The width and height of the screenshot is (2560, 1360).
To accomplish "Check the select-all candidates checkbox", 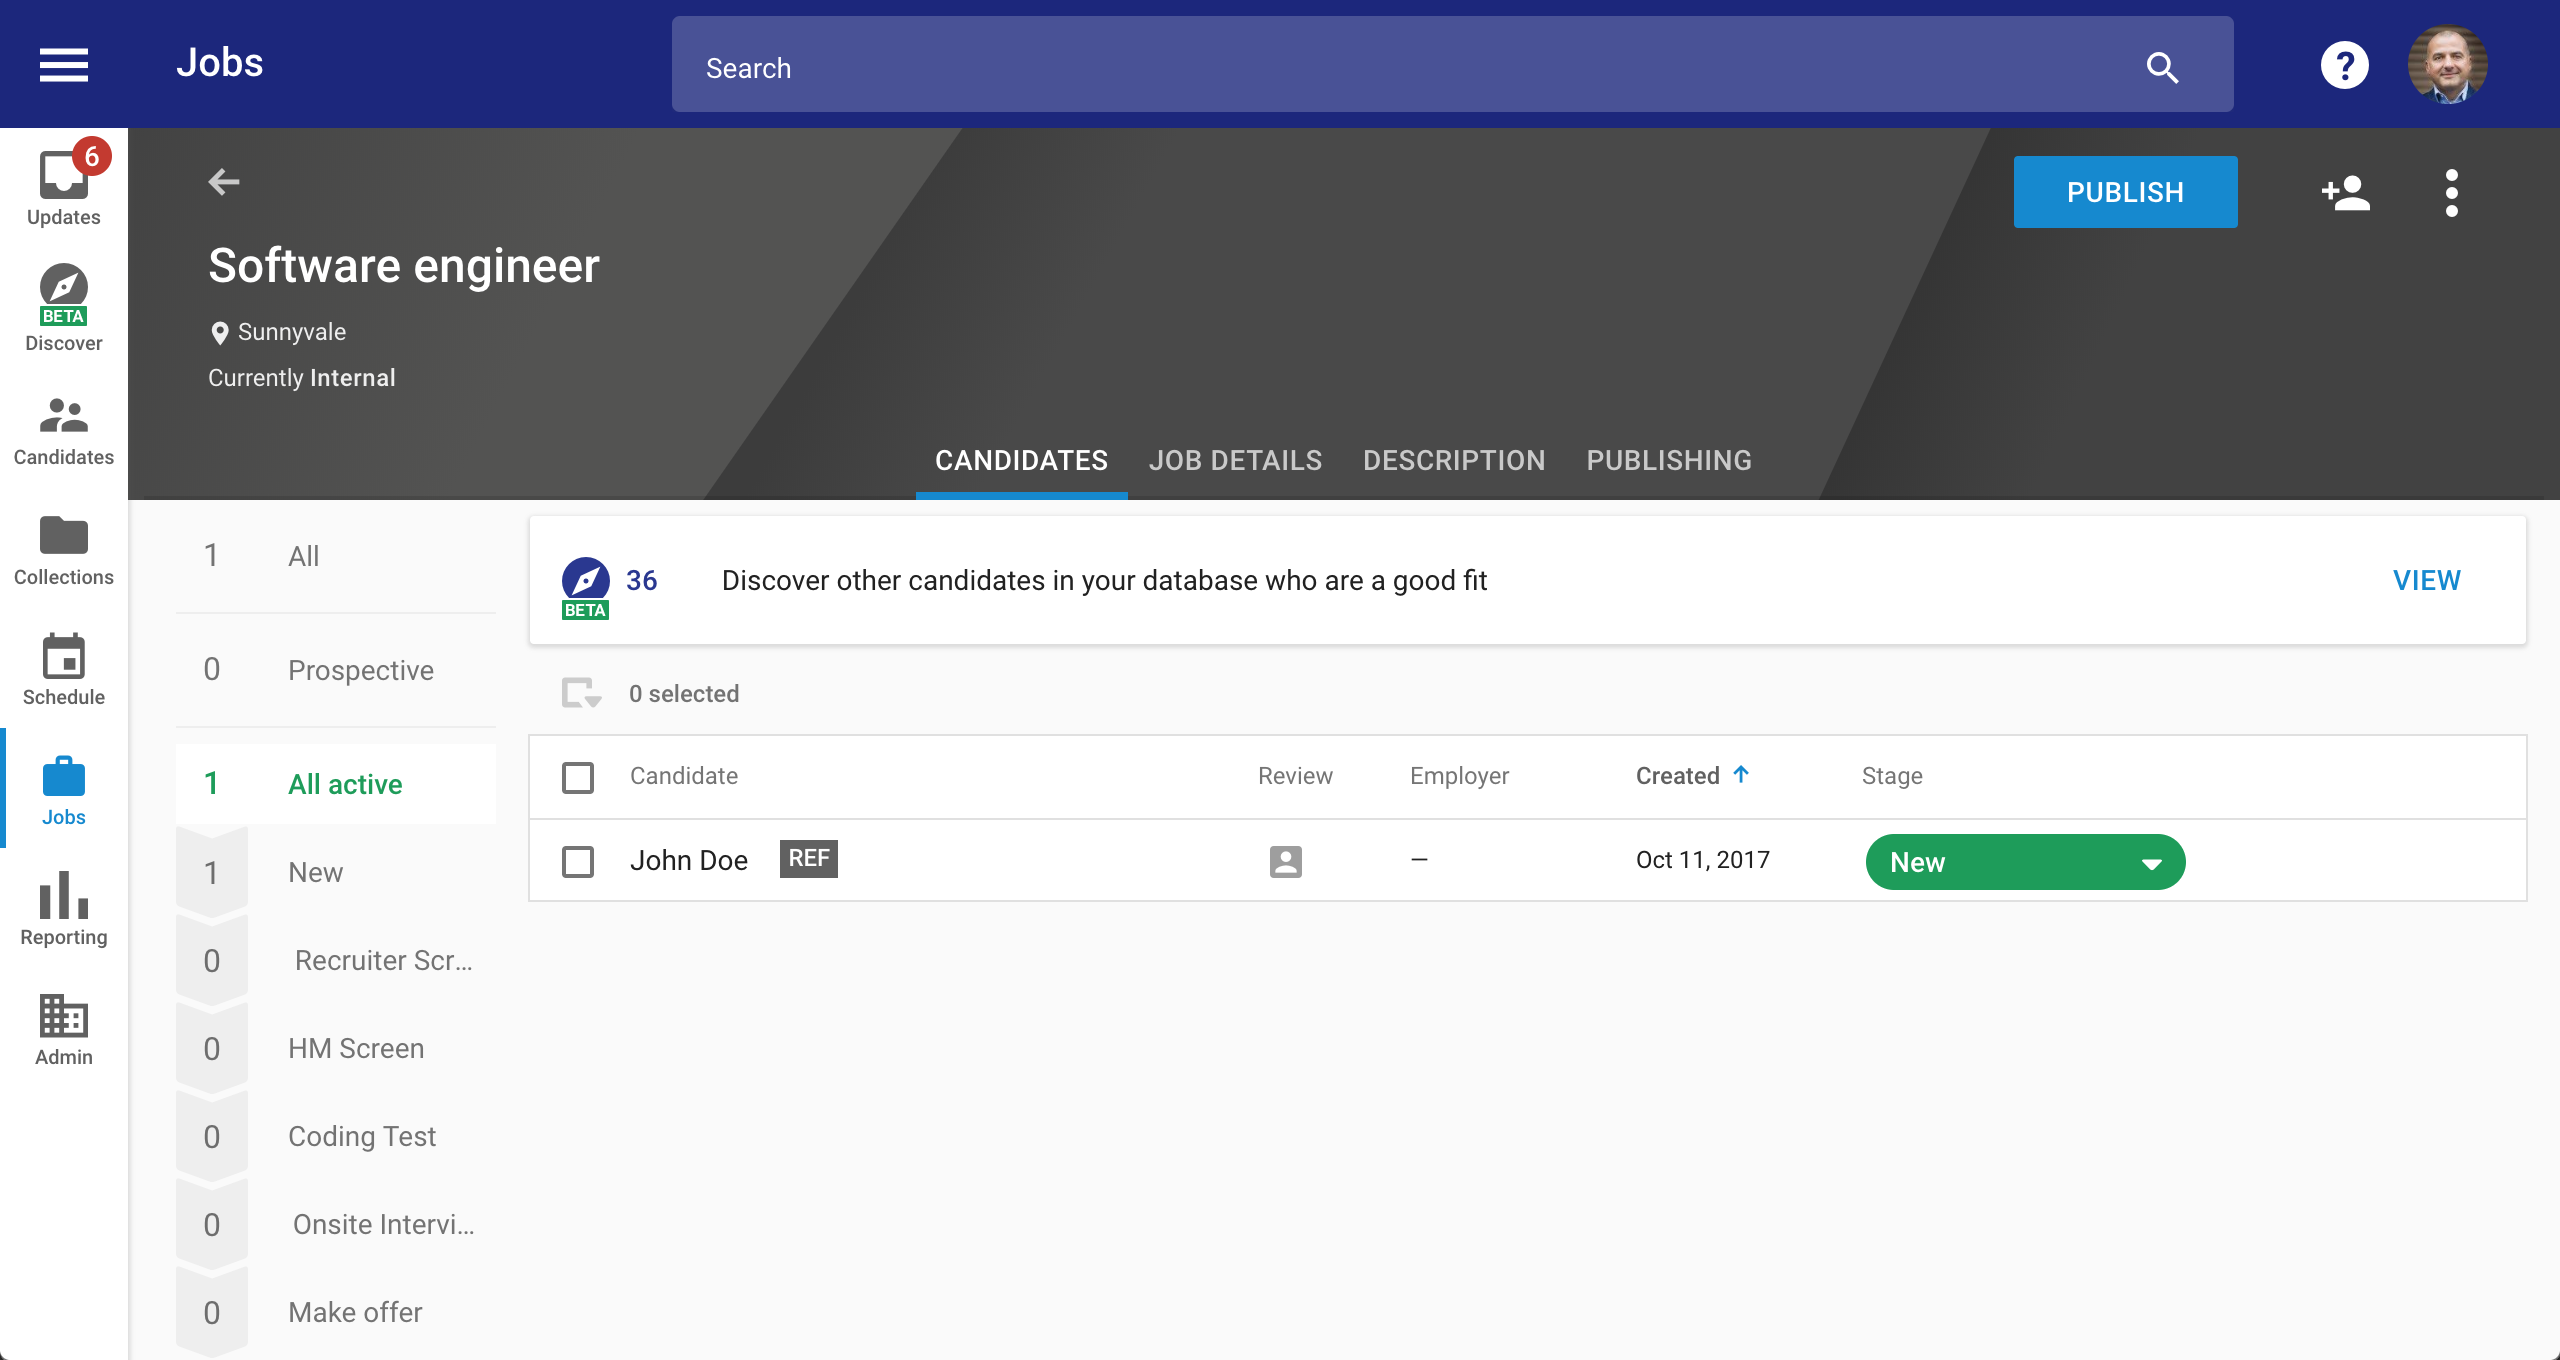I will [x=578, y=777].
